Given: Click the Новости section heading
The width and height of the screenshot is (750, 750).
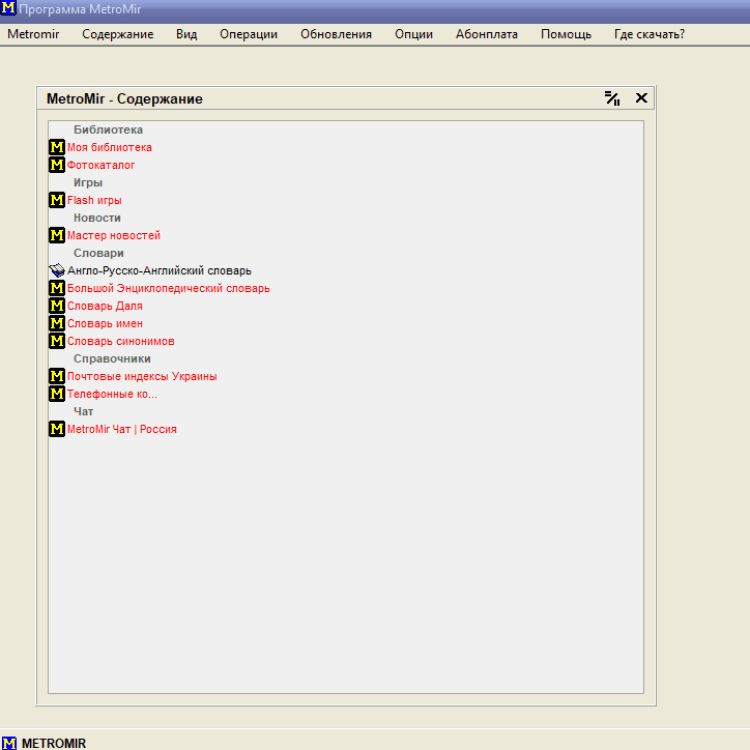Looking at the screenshot, I should [97, 218].
